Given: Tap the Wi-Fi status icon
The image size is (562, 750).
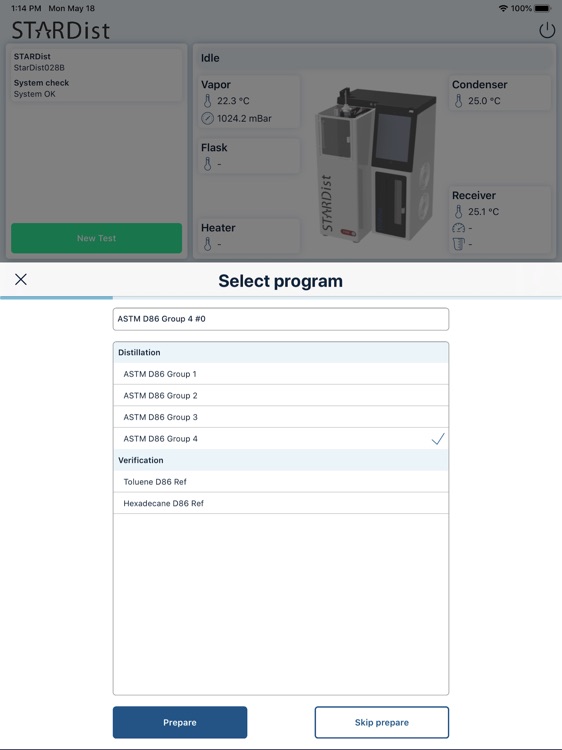Looking at the screenshot, I should coord(503,8).
